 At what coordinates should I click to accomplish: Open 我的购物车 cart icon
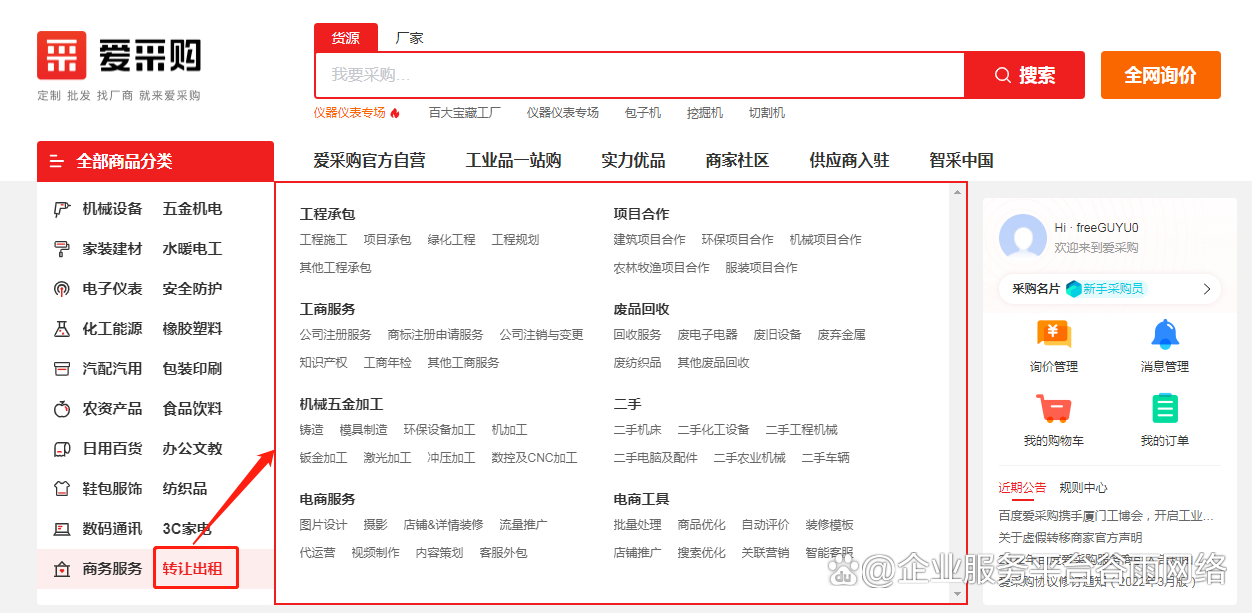(1054, 409)
